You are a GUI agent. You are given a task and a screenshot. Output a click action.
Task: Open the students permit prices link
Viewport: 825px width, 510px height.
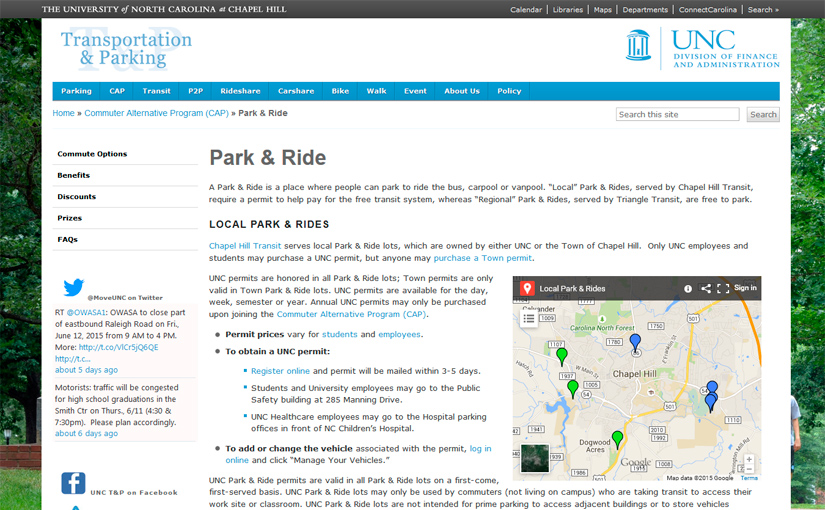339,334
